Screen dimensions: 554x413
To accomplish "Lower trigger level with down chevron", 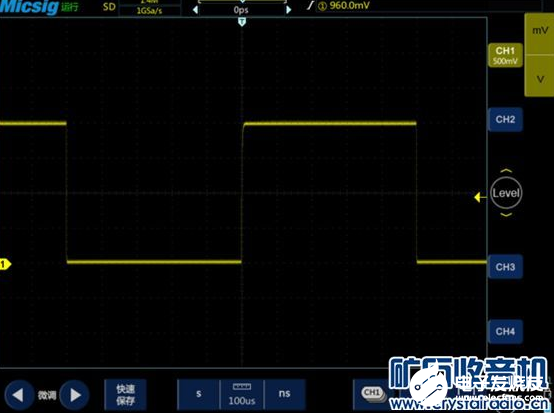I will coord(506,215).
